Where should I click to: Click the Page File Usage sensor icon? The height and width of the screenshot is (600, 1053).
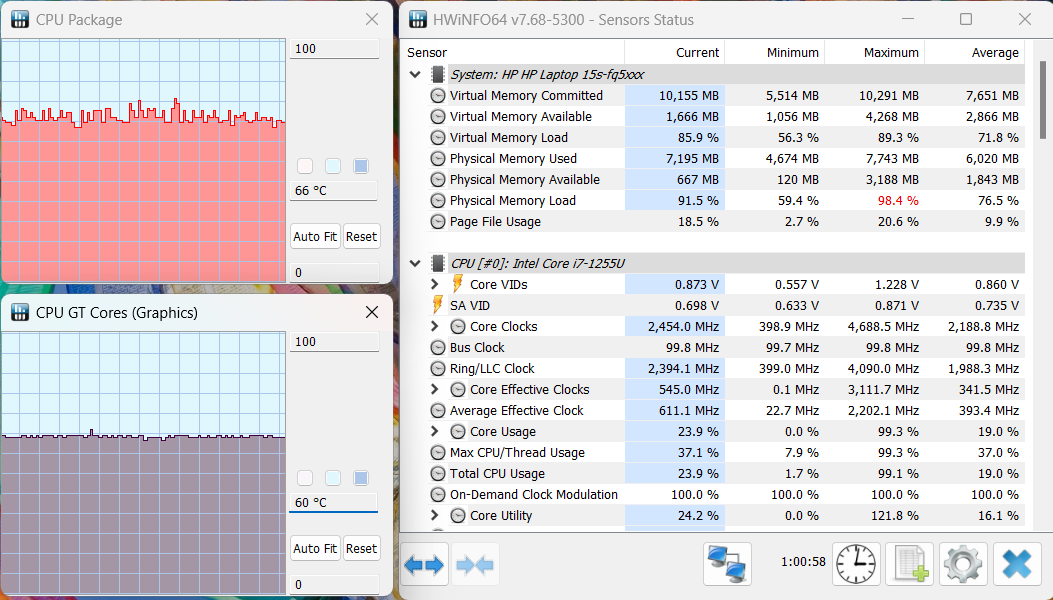[x=438, y=222]
